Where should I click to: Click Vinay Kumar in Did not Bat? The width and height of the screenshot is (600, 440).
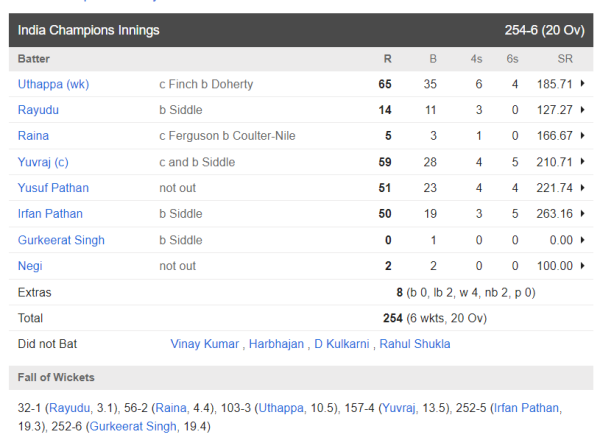pyautogui.click(x=205, y=344)
